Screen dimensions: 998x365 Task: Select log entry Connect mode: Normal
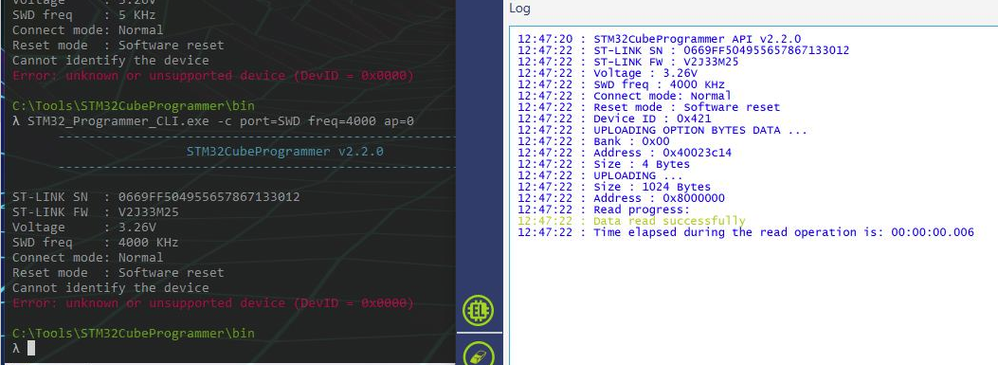(624, 96)
